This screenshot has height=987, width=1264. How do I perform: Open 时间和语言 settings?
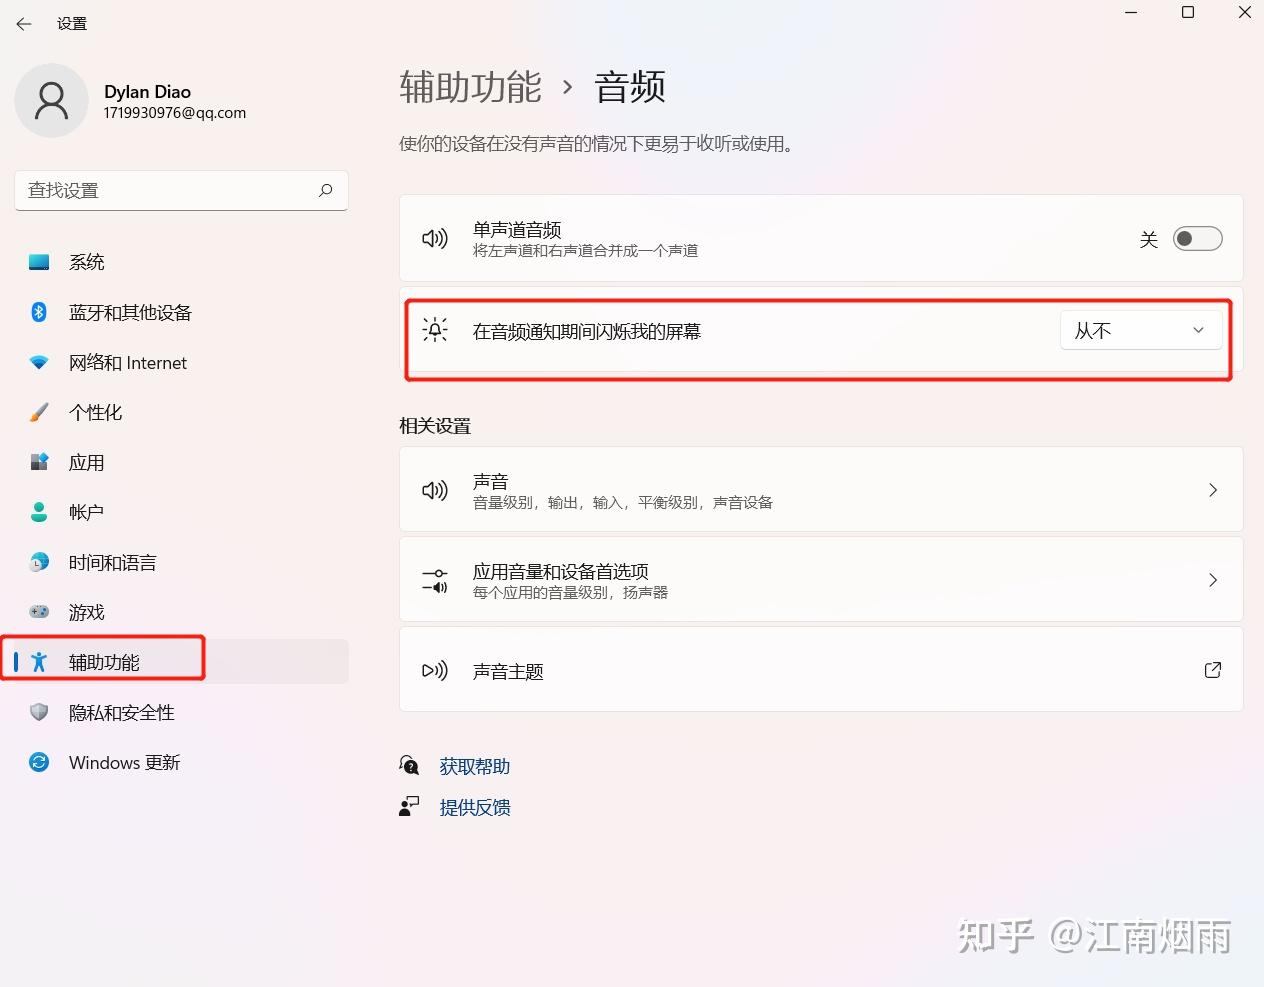coord(112,562)
